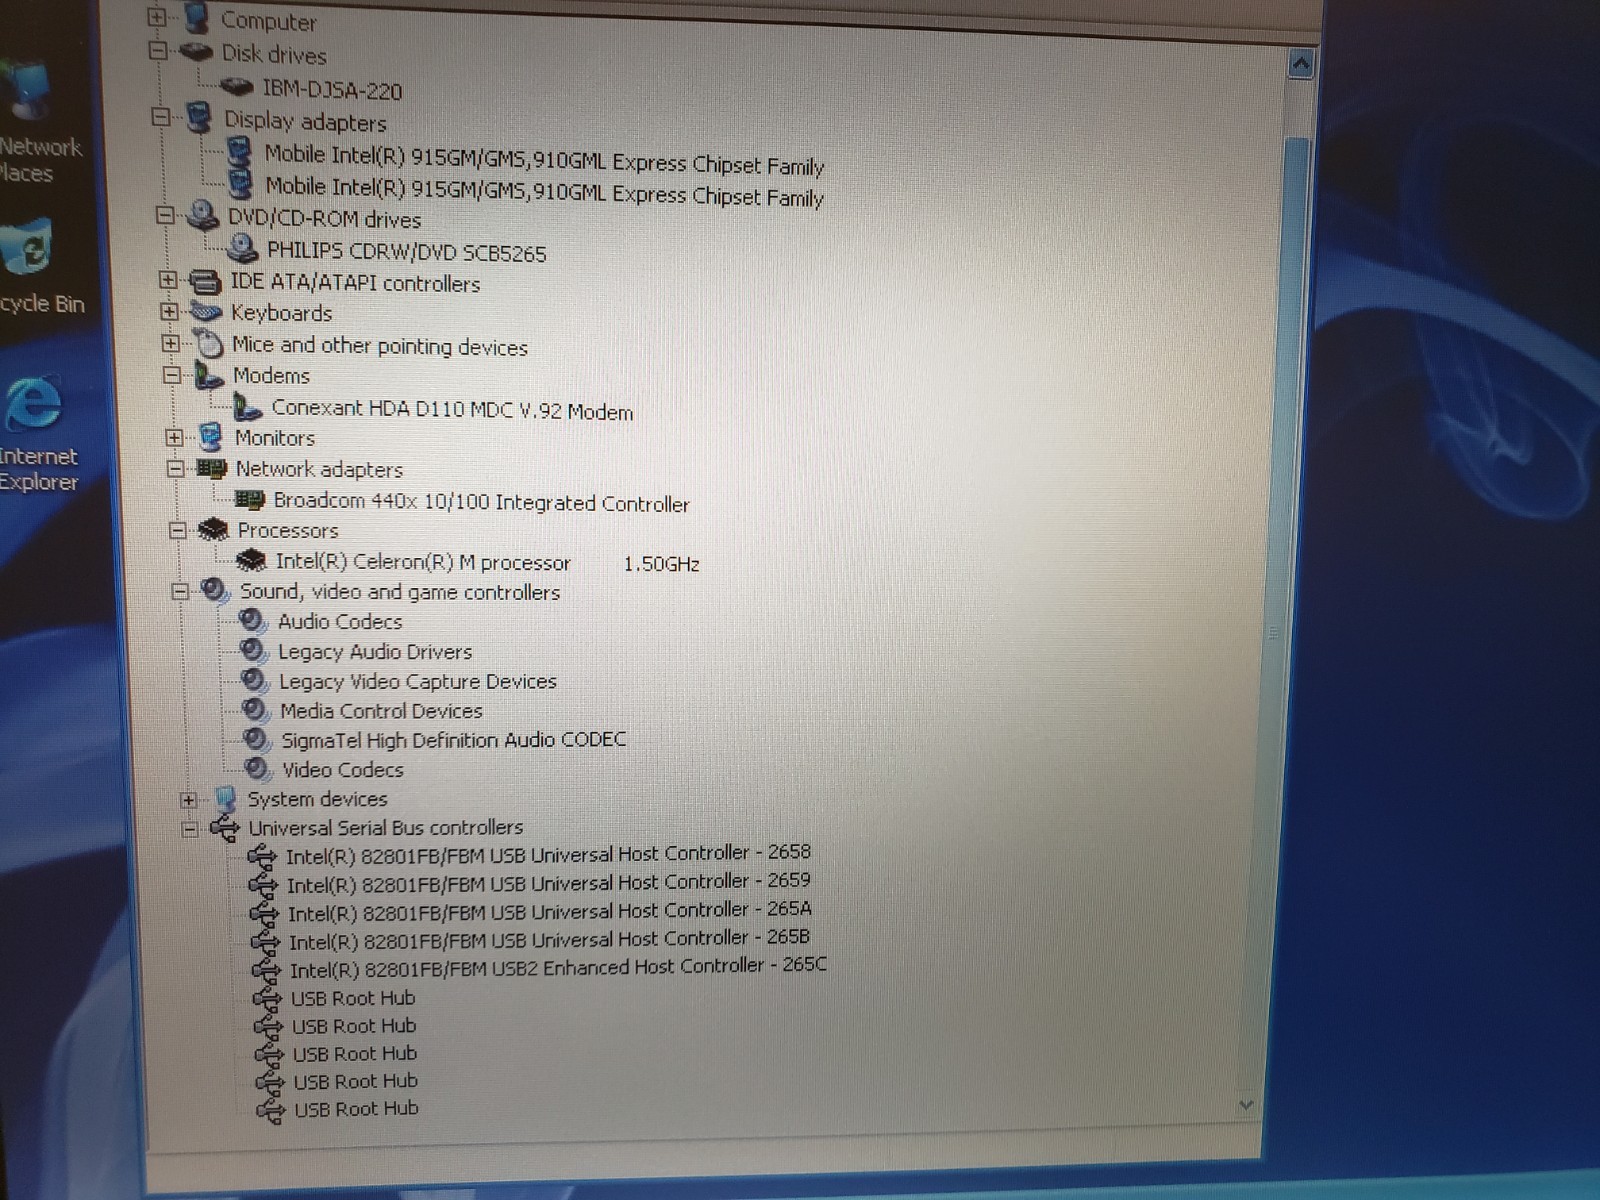Click the Disk drives category icon
1600x1200 pixels.
196,52
